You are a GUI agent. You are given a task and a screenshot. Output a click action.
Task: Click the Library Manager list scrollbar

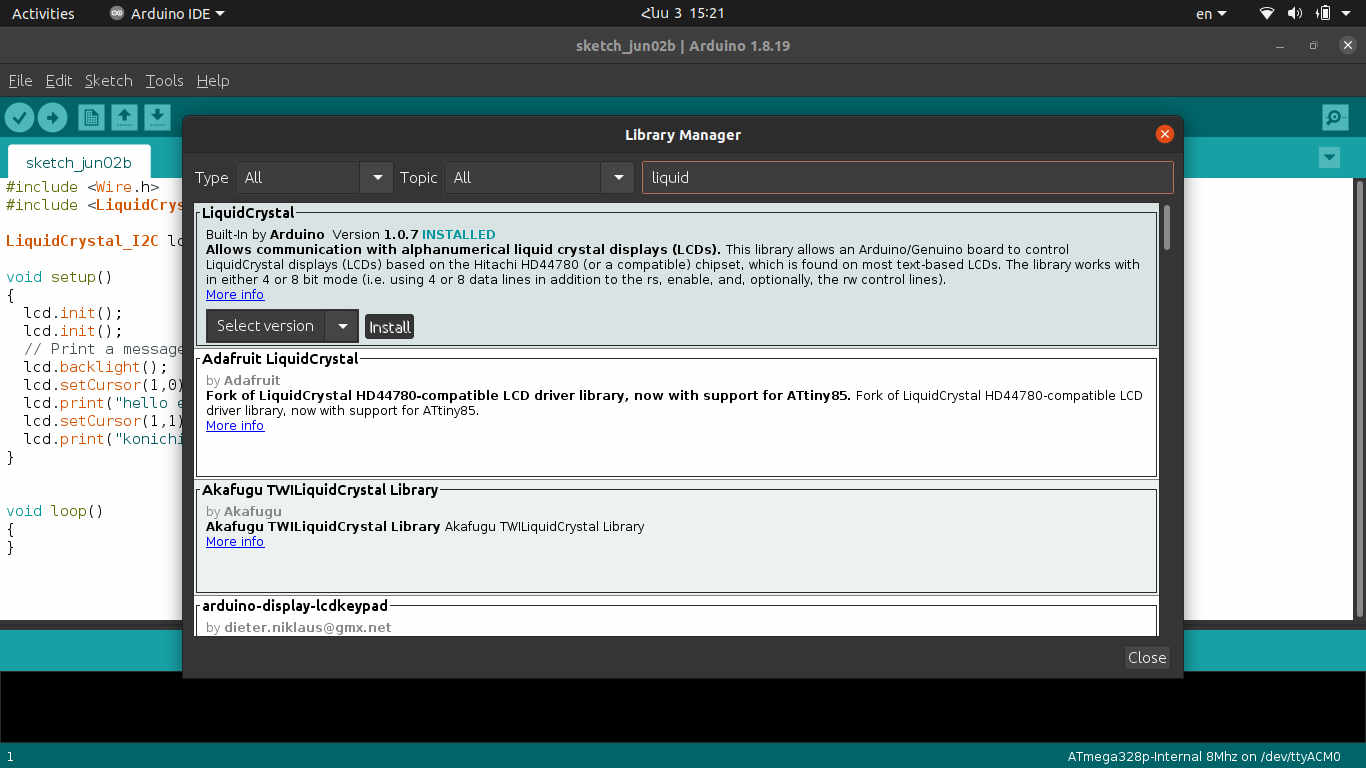pos(1166,228)
